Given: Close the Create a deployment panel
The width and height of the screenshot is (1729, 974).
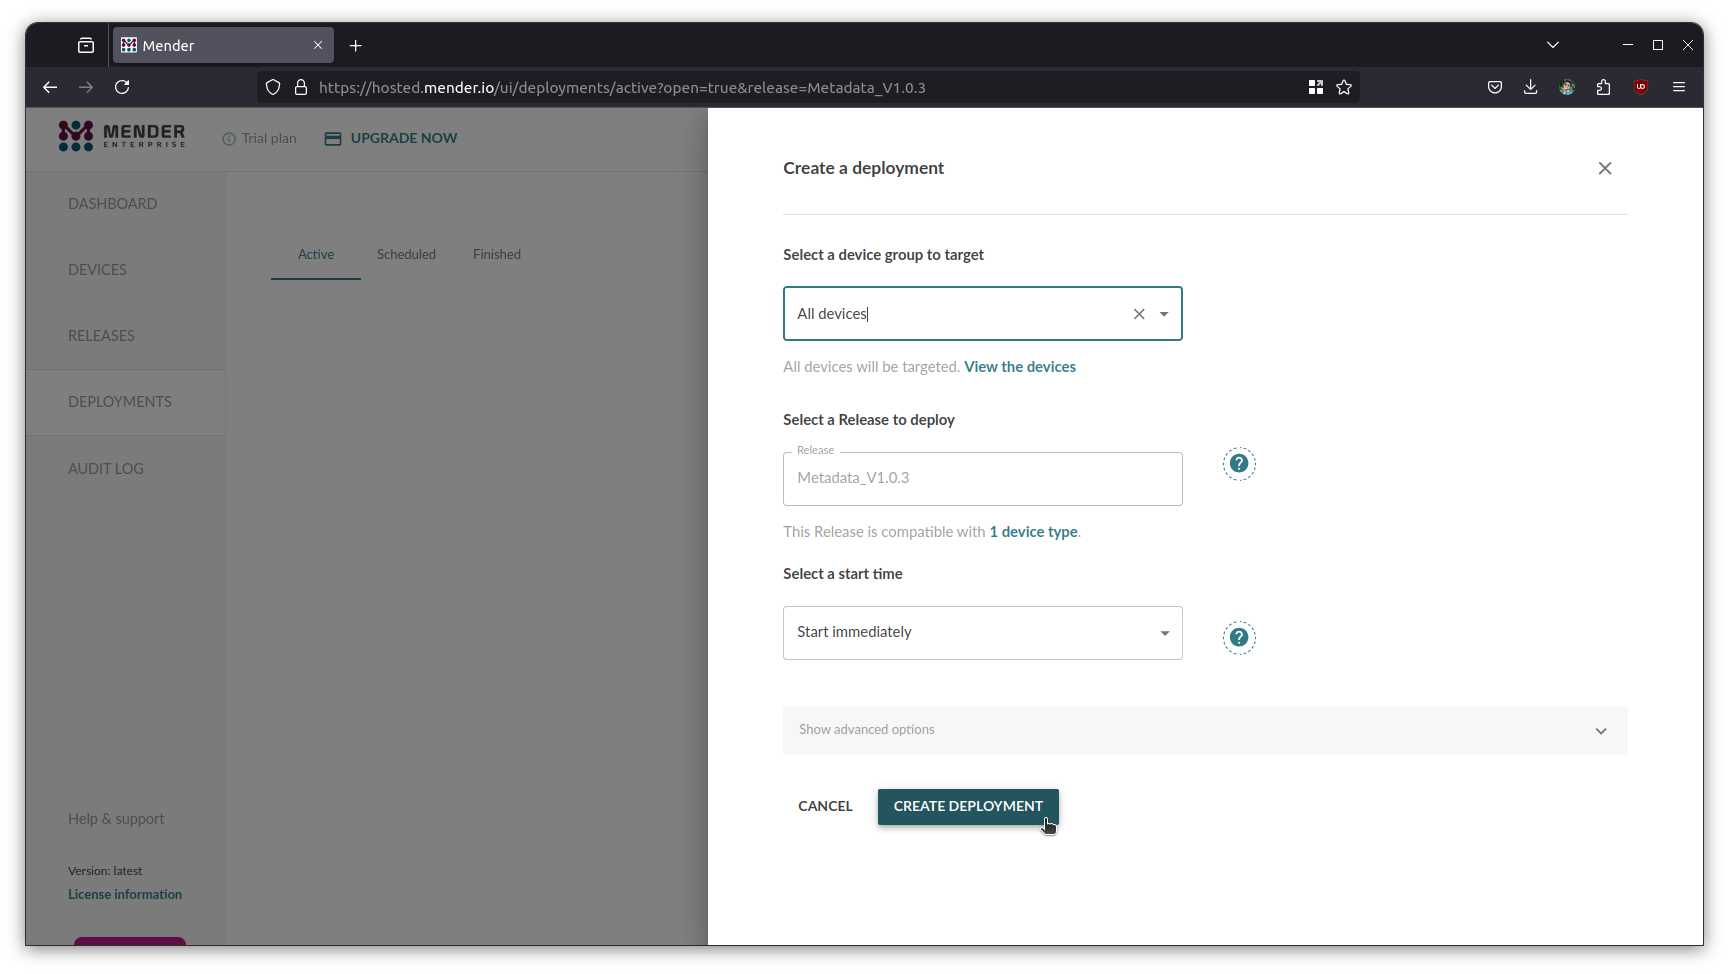Looking at the screenshot, I should [x=1604, y=168].
